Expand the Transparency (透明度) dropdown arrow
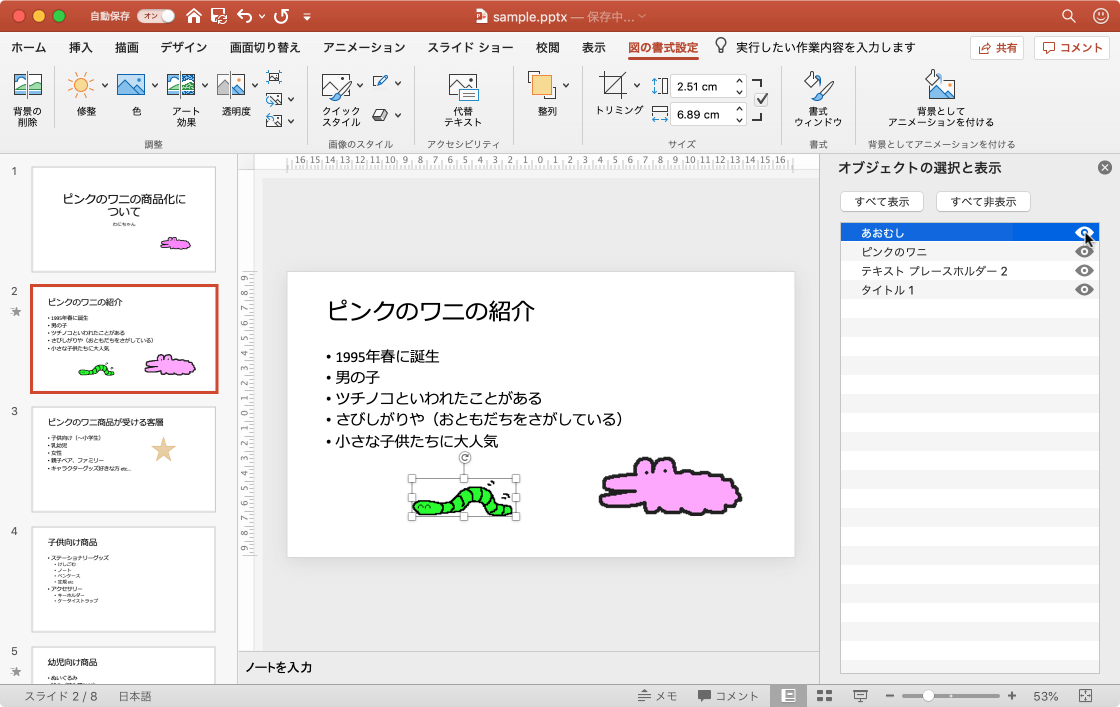1120x707 pixels. click(254, 84)
